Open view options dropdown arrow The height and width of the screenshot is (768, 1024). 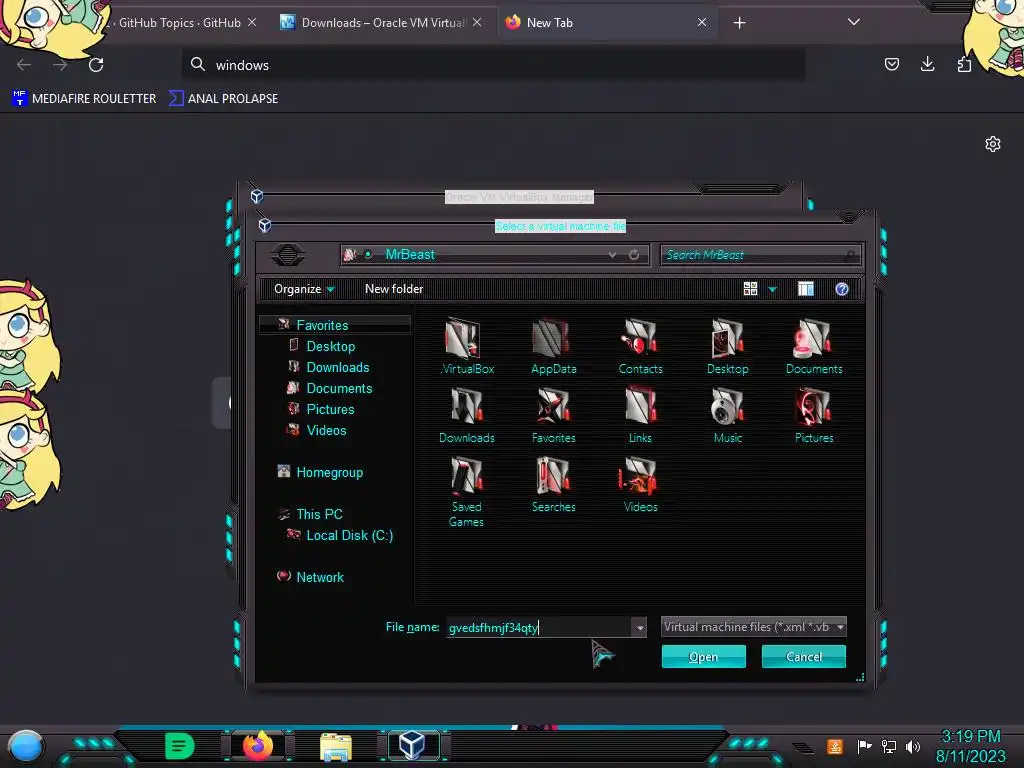(x=773, y=289)
